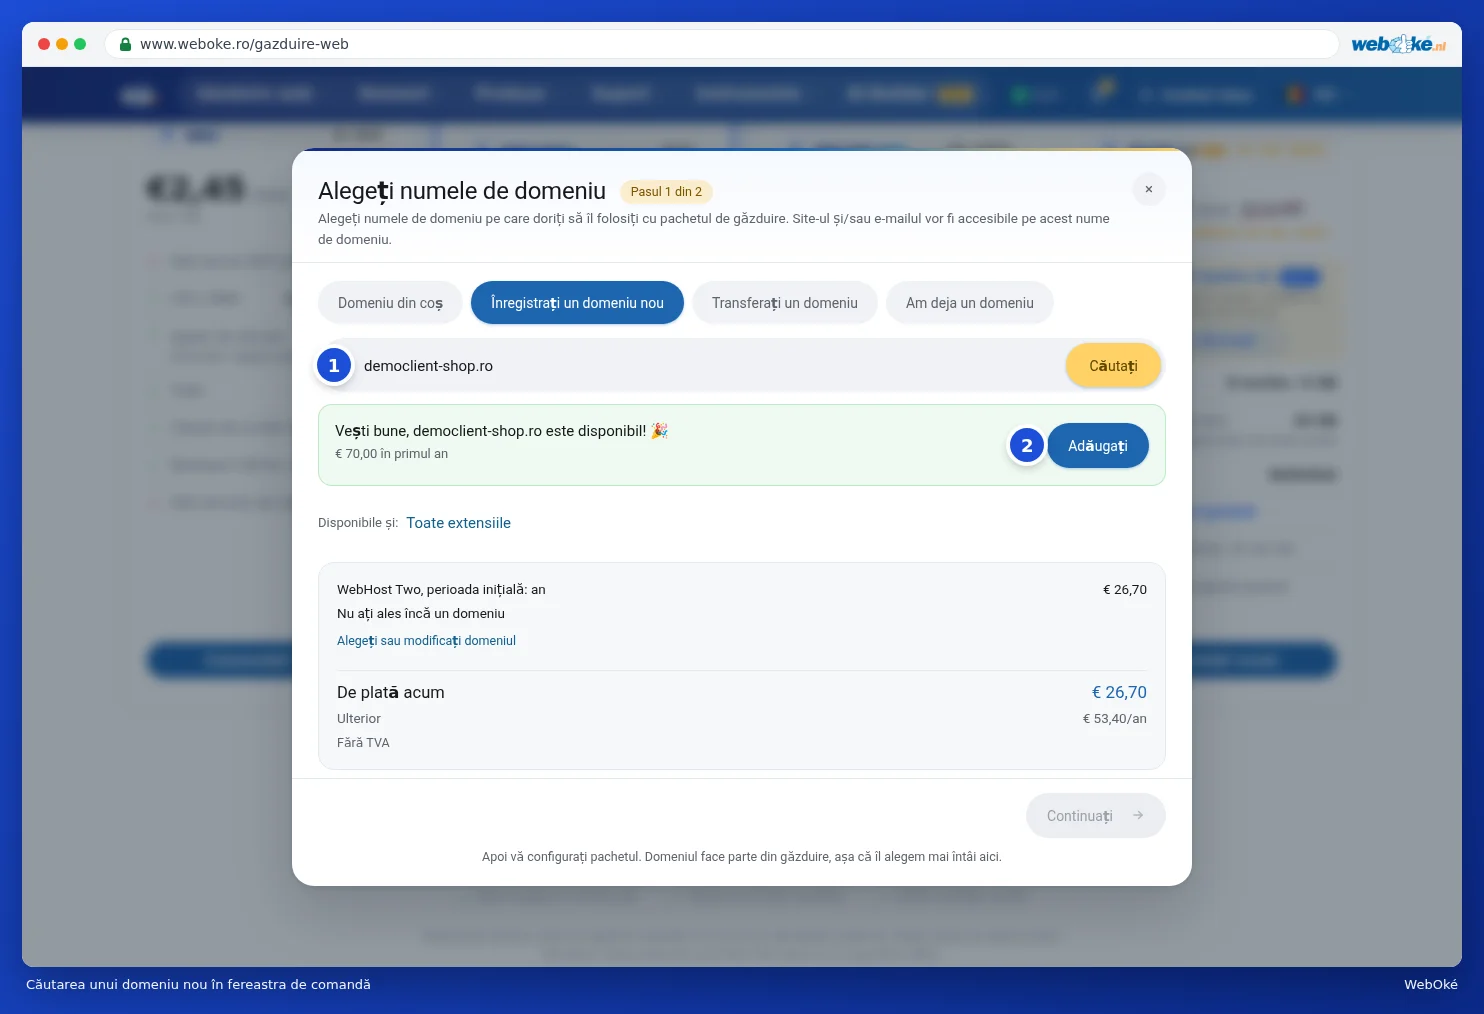
Task: Click the € 53,40/an ulterior price
Action: click(1114, 719)
